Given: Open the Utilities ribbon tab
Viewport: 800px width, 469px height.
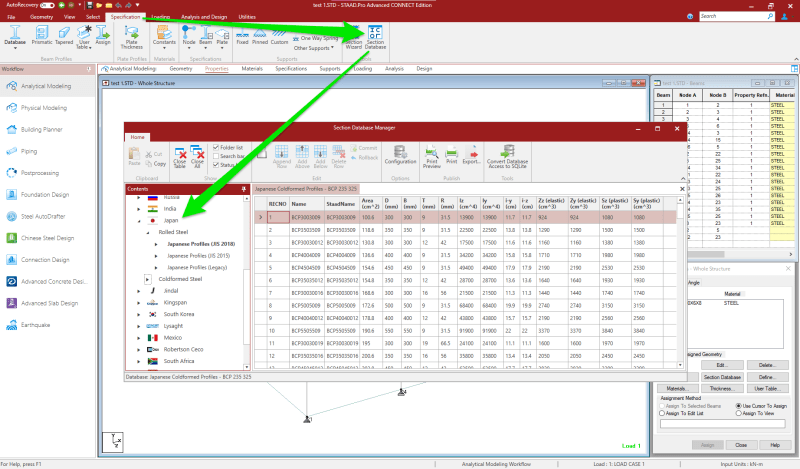Looking at the screenshot, I should [247, 17].
